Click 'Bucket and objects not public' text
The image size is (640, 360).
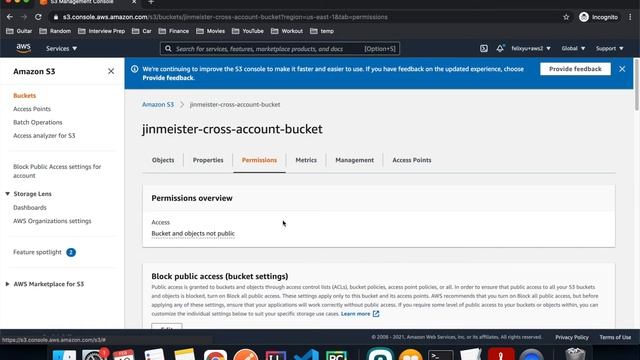[x=193, y=233]
